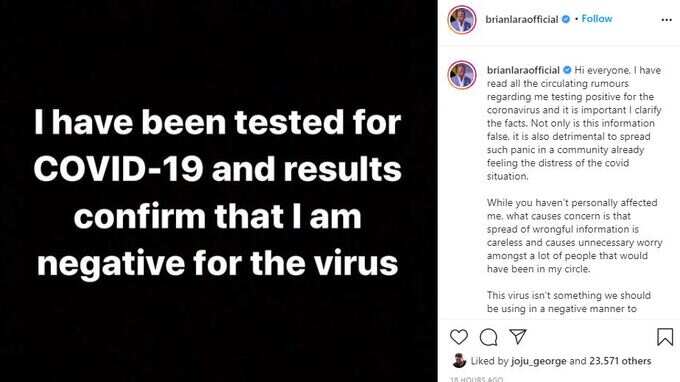This screenshot has width=680, height=382.
Task: Click verified badge in the caption
Action: point(567,70)
